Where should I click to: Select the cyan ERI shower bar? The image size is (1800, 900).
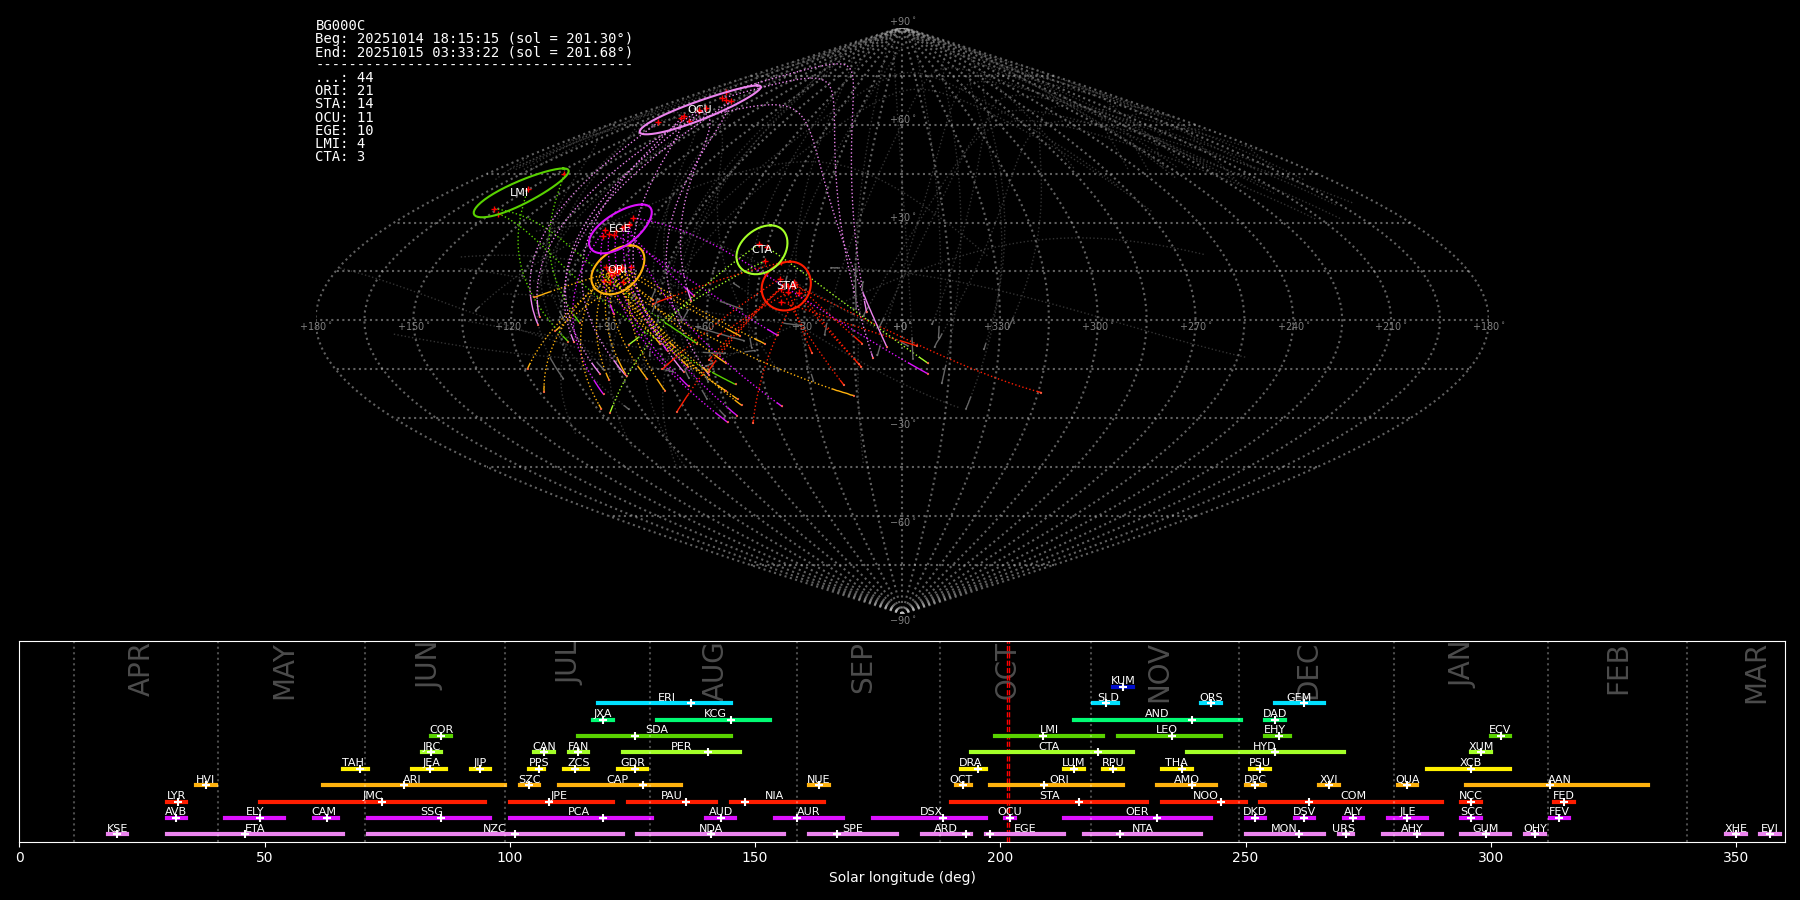[664, 703]
